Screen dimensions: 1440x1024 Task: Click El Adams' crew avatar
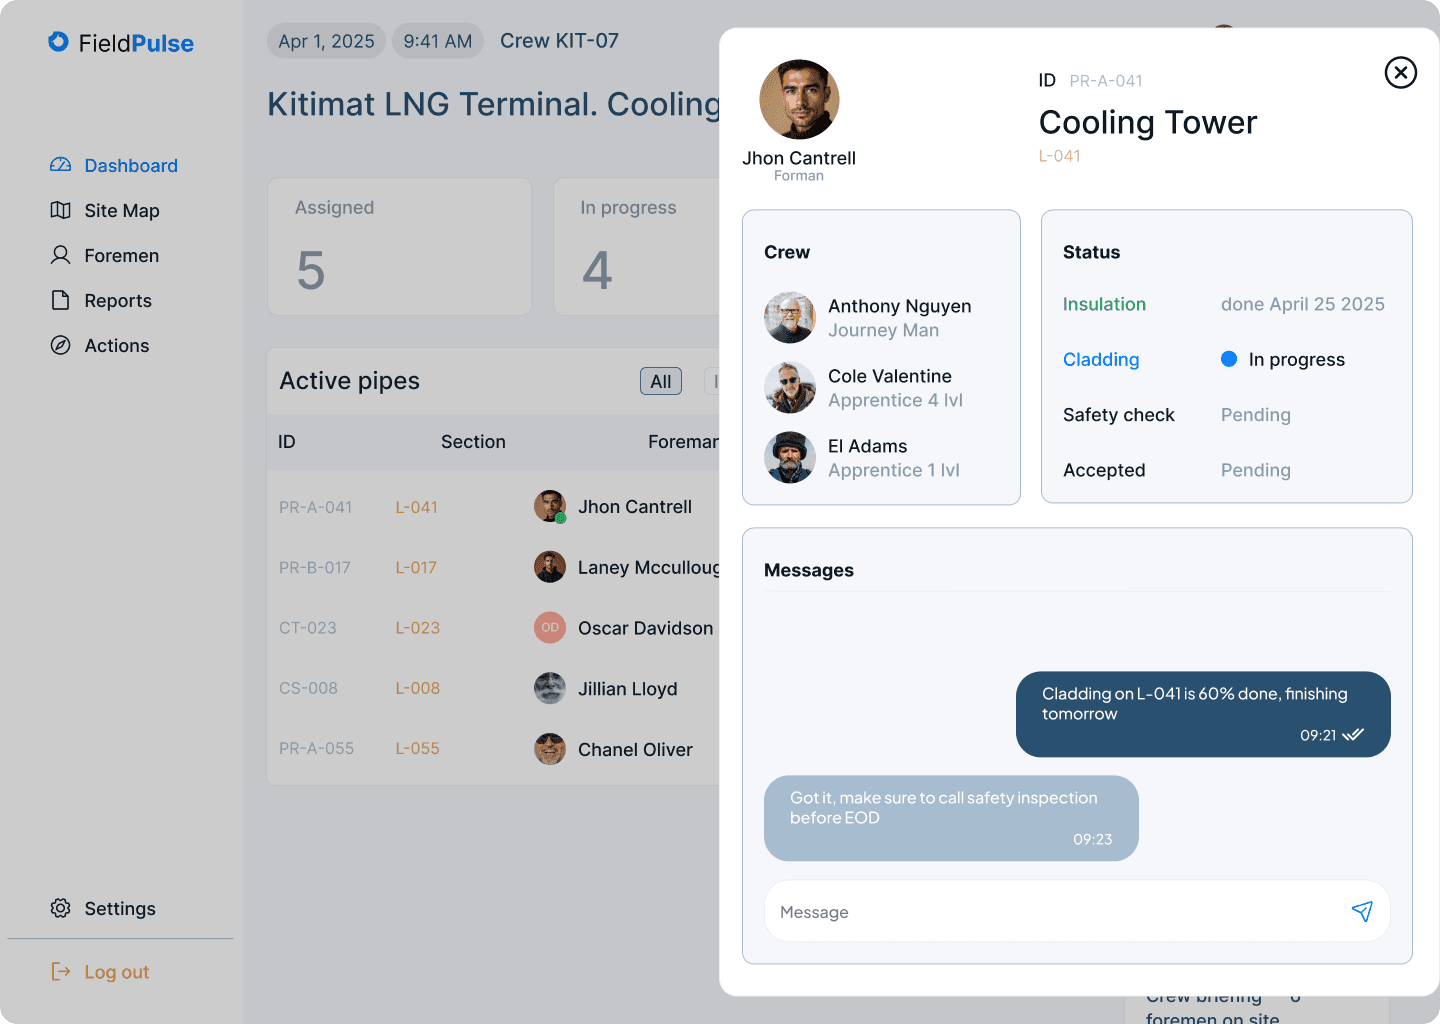click(x=790, y=458)
